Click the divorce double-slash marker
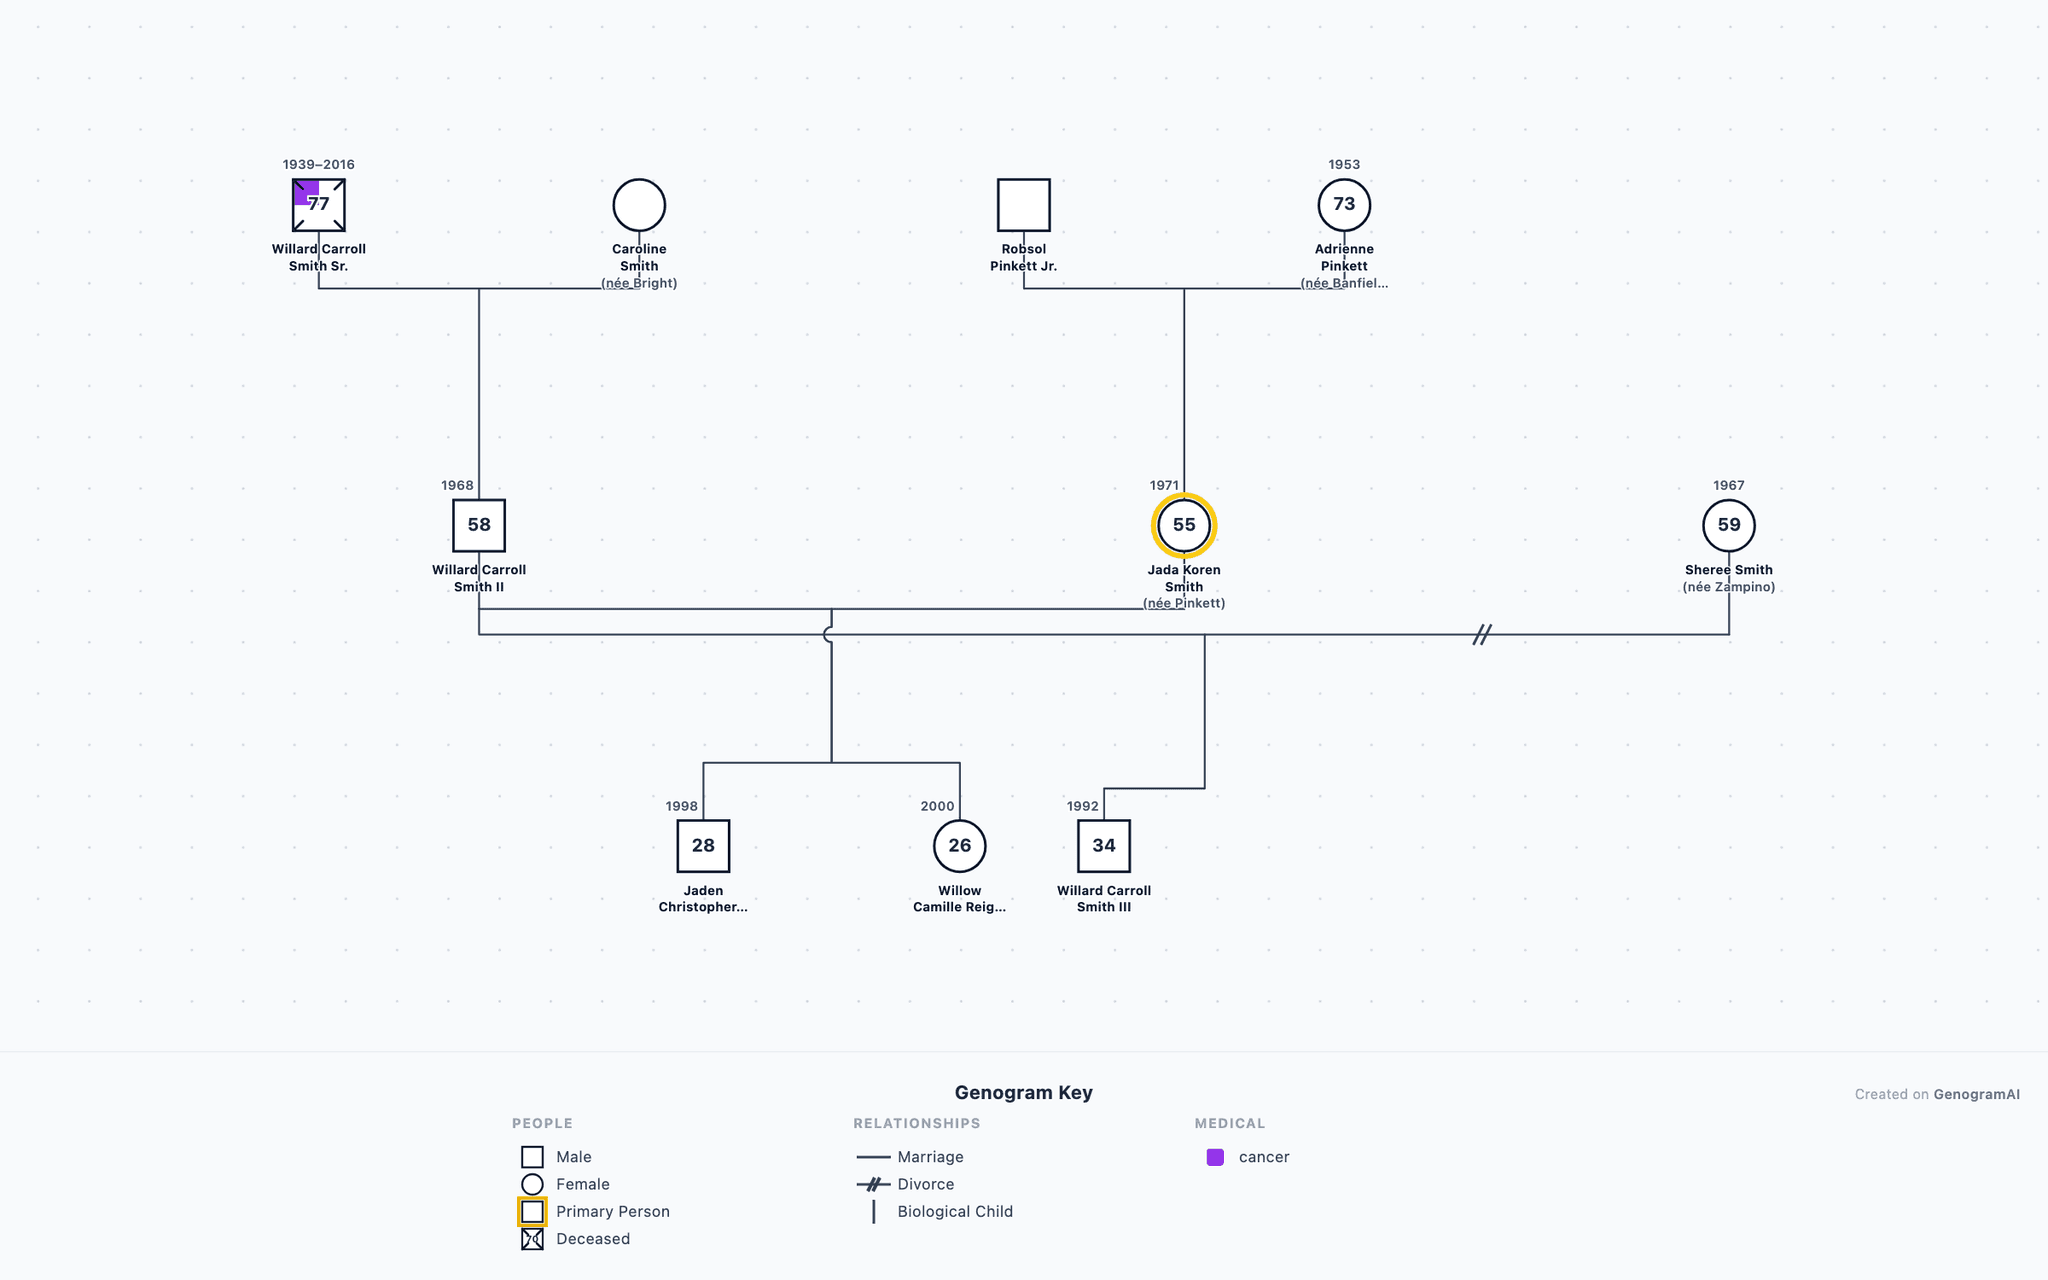This screenshot has width=2048, height=1280. (1482, 634)
